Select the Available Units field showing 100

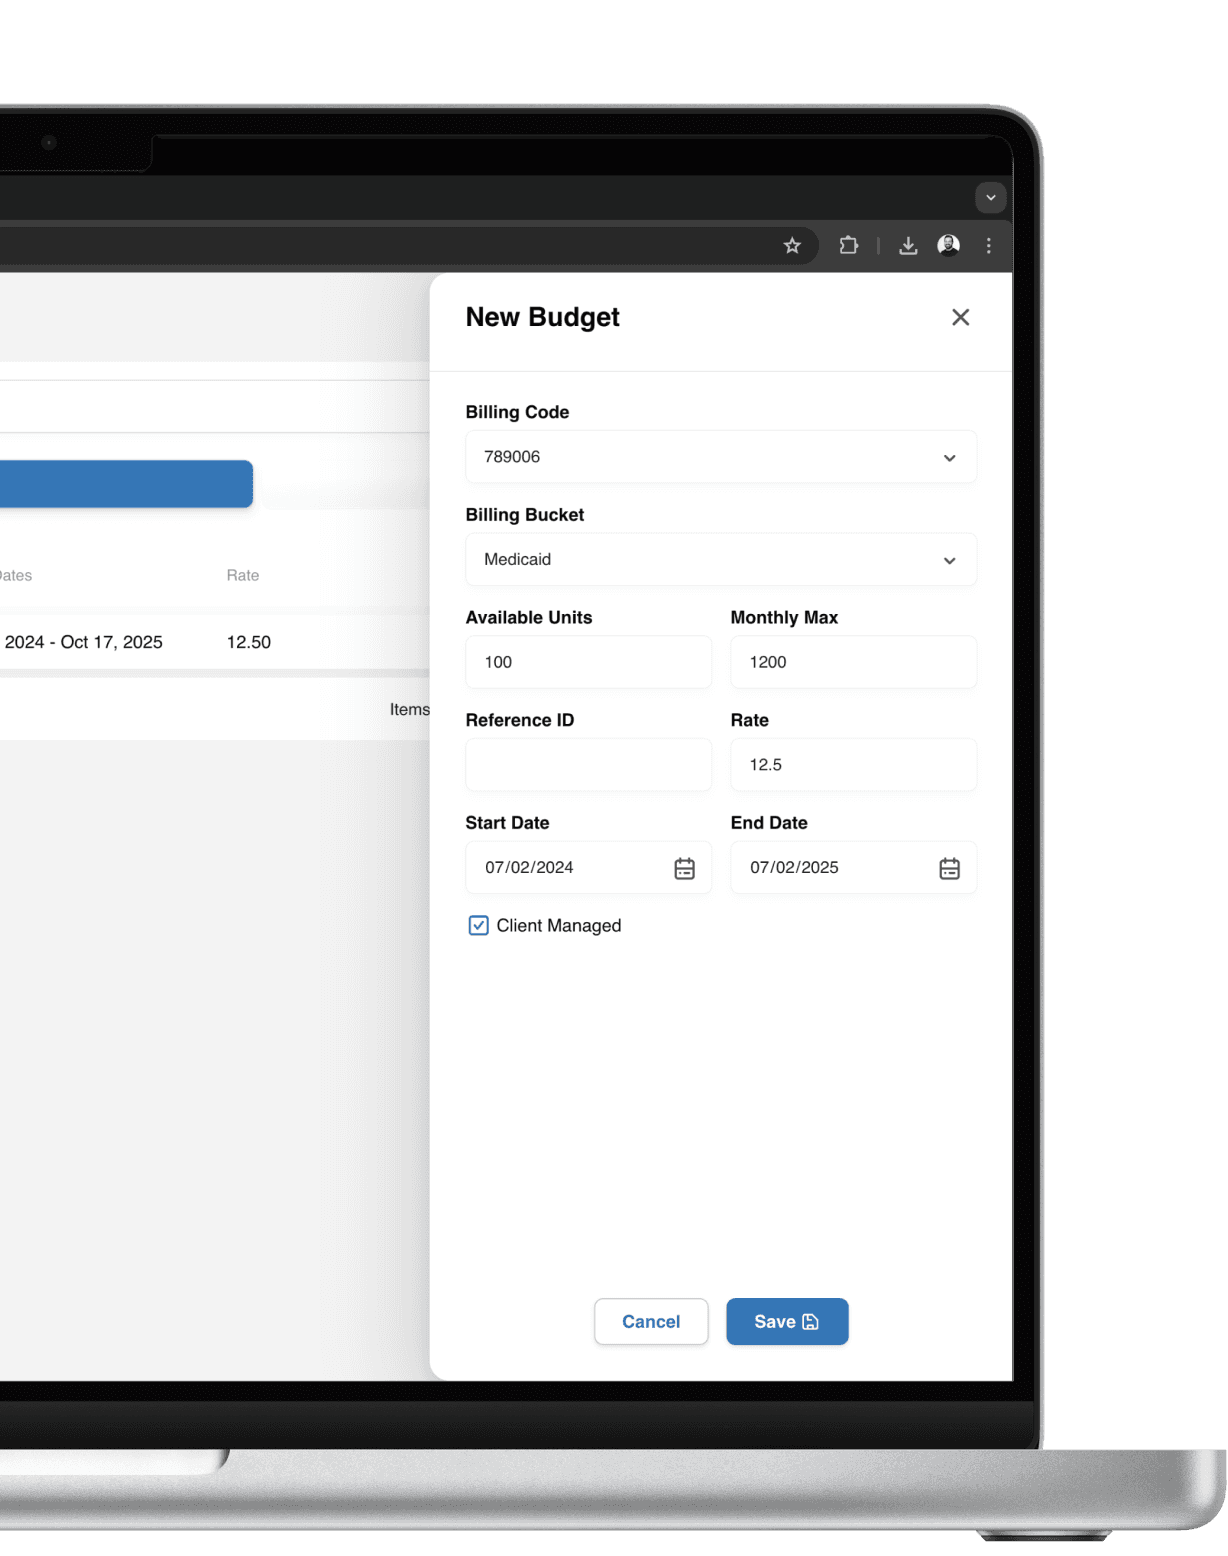coord(588,662)
